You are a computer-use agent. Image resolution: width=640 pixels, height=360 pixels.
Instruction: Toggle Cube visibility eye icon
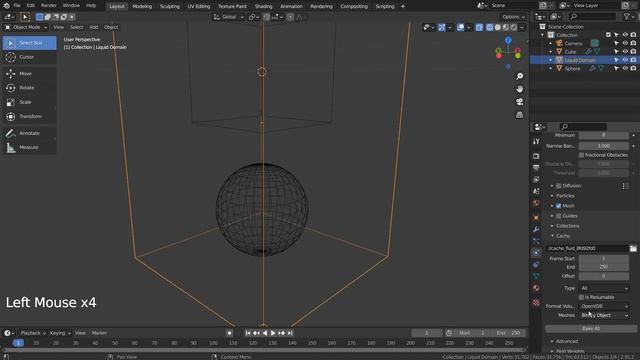coord(625,52)
